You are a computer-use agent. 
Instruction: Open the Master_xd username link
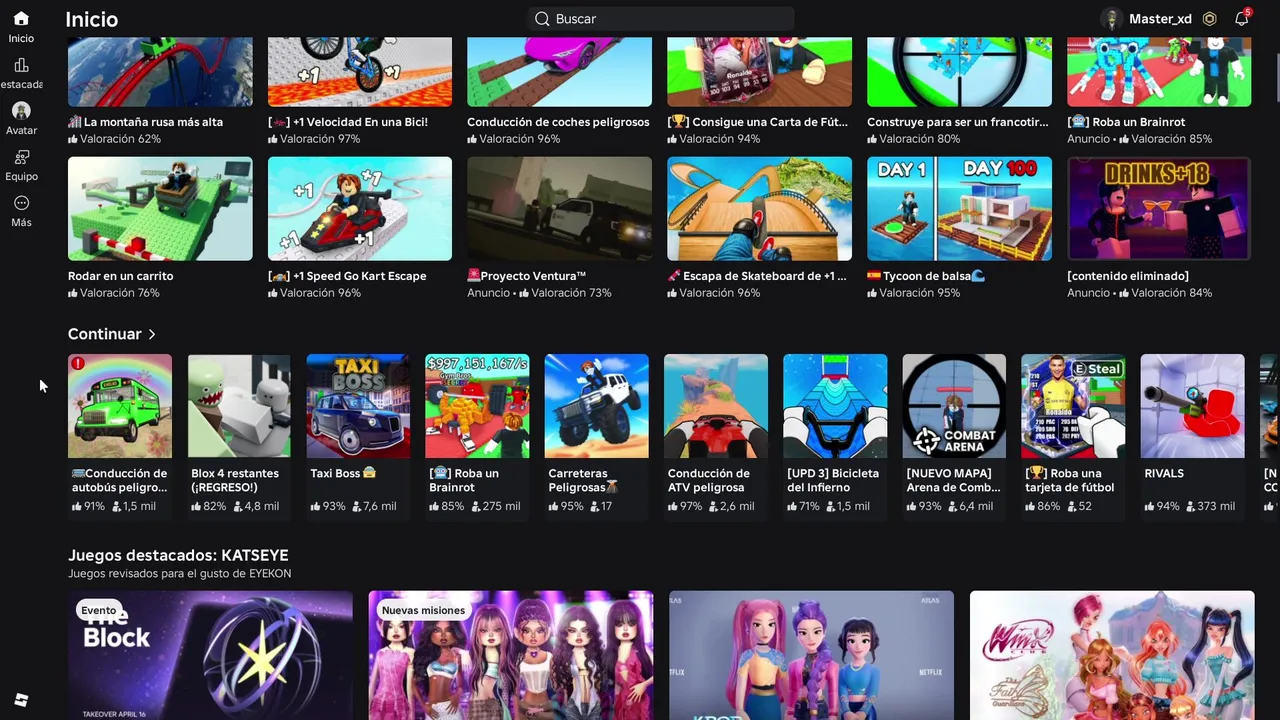[x=1160, y=19]
